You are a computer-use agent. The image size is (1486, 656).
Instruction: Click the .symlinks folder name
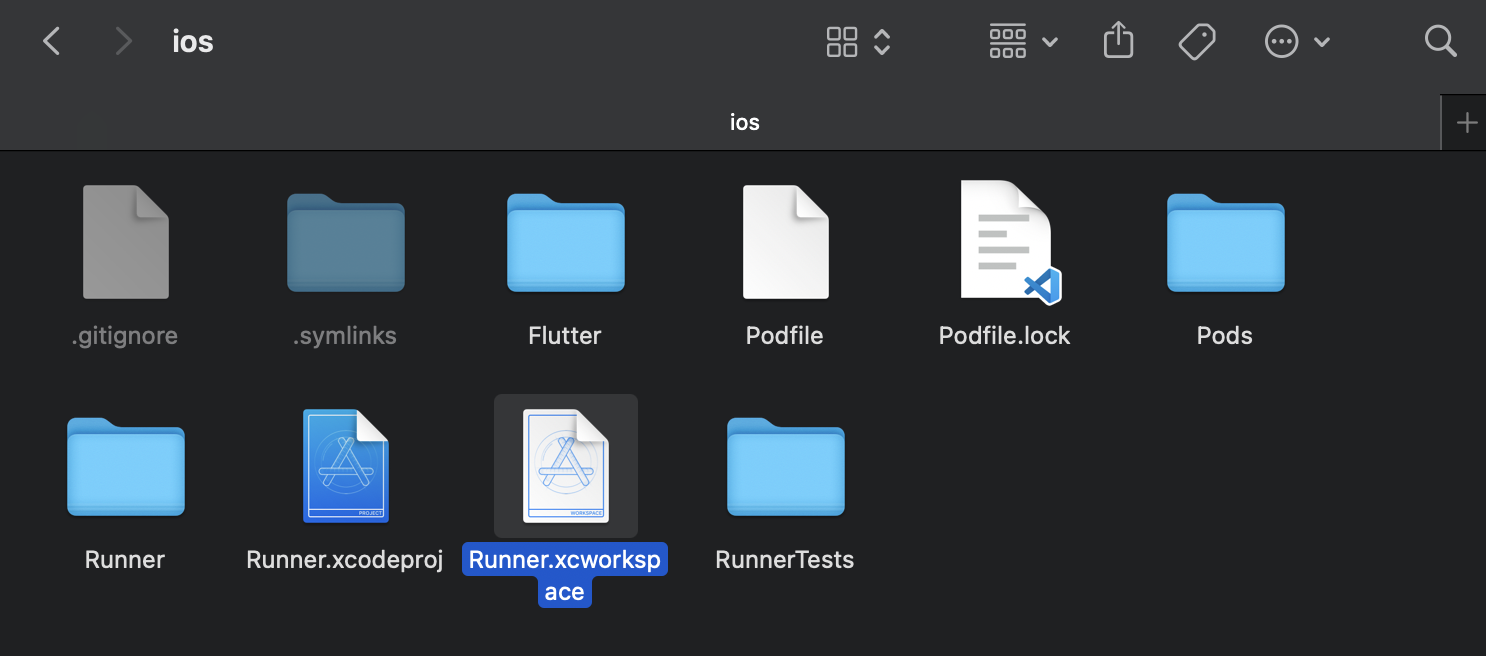(345, 336)
